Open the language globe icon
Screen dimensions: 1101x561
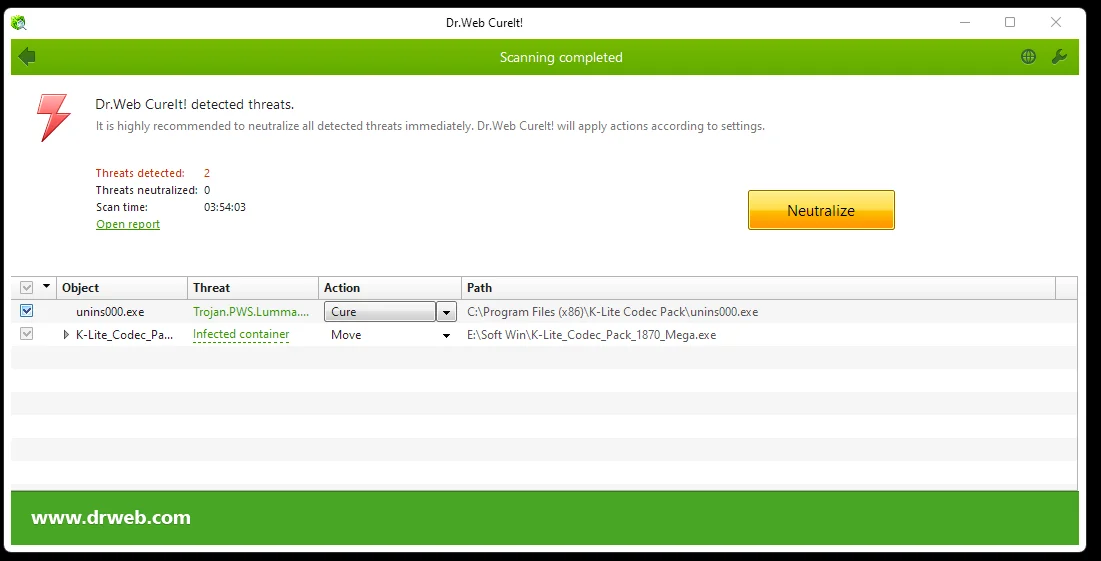click(x=1028, y=57)
